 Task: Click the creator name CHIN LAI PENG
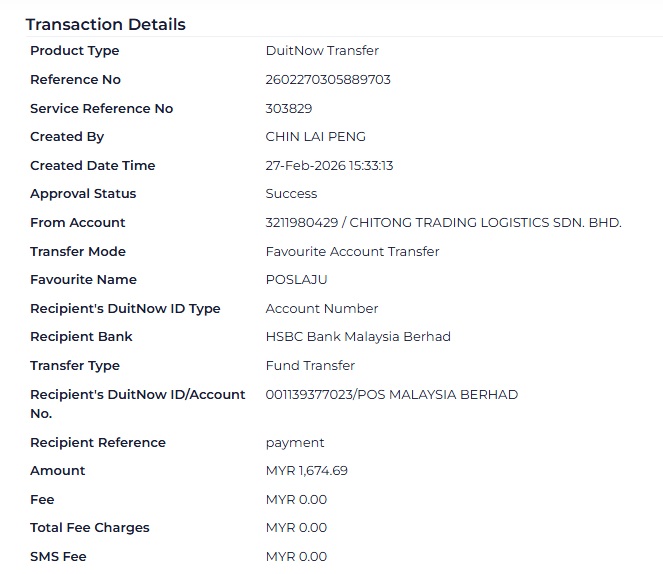click(316, 137)
